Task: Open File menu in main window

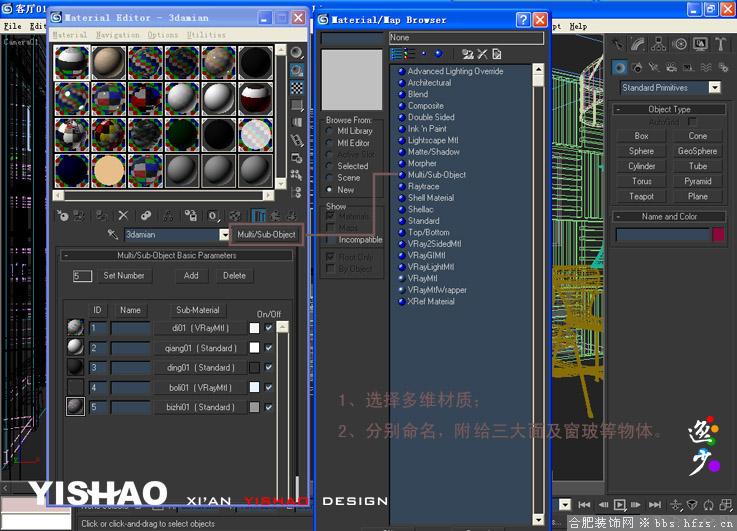Action: [x=13, y=26]
